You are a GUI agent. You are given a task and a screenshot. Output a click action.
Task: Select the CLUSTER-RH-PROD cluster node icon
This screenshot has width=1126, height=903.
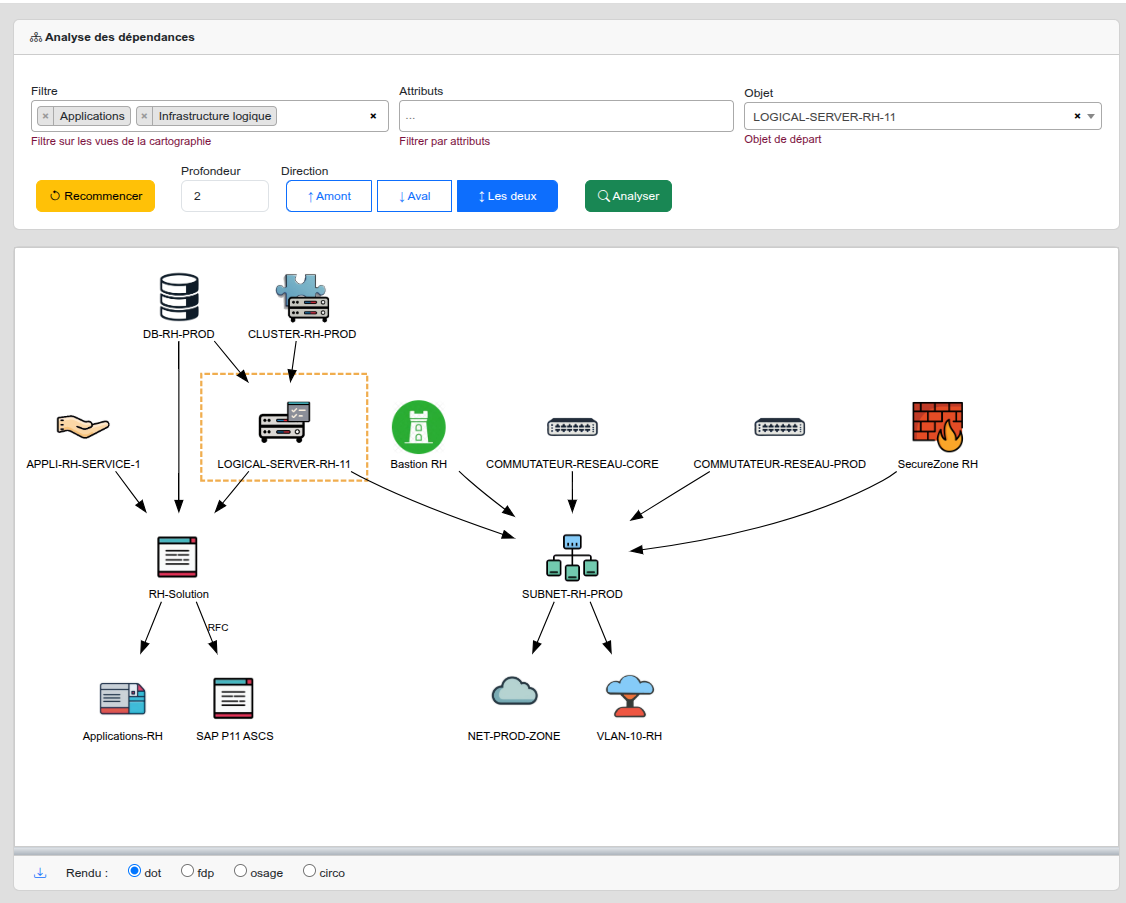pyautogui.click(x=302, y=297)
